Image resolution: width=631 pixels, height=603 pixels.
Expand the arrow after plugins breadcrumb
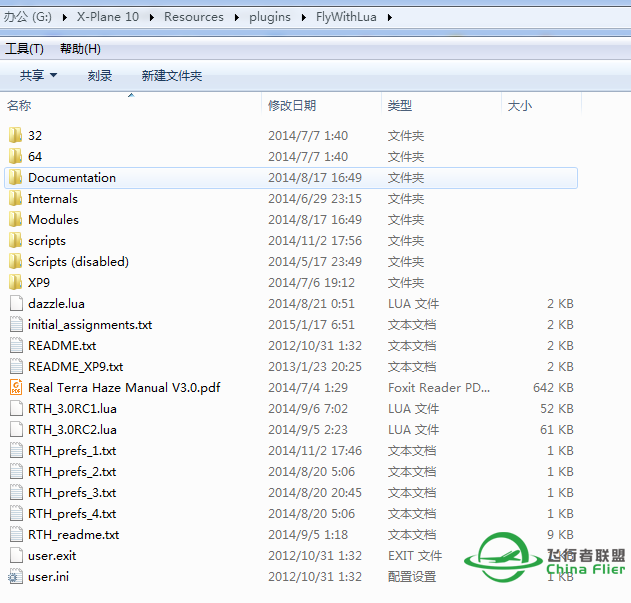pyautogui.click(x=303, y=17)
